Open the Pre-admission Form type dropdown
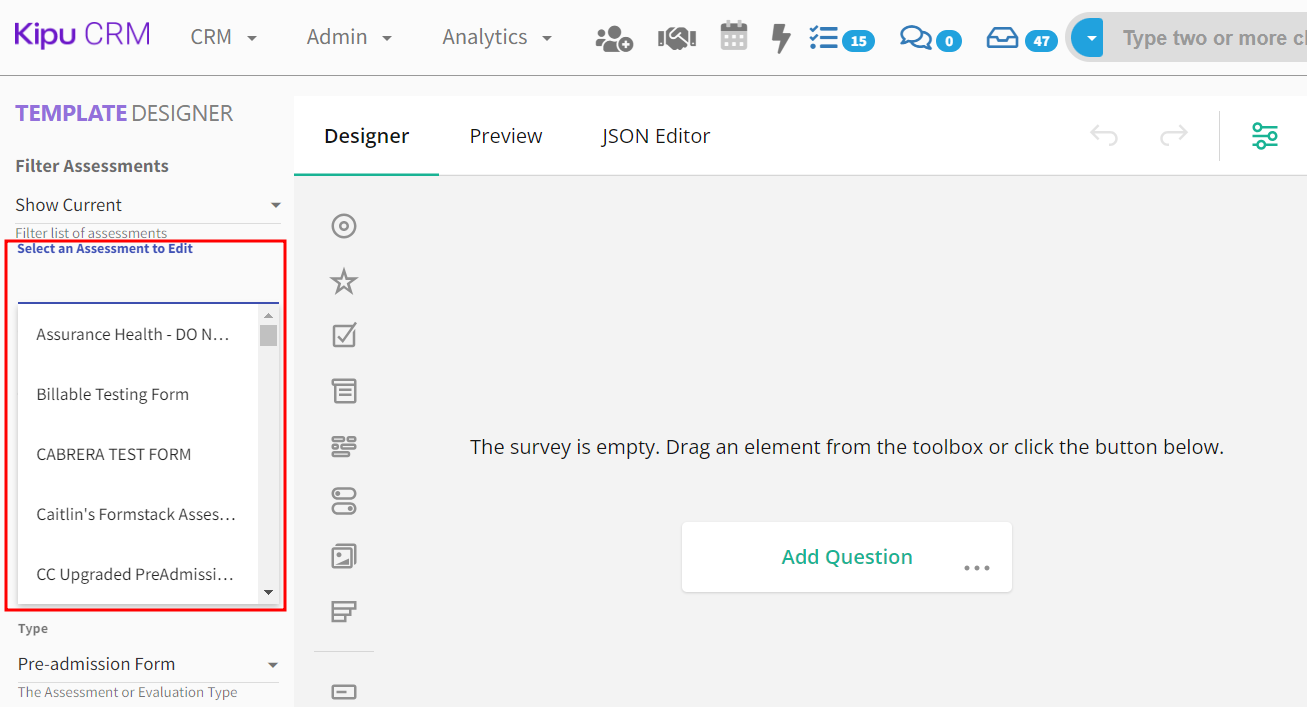The width and height of the screenshot is (1307, 707). [x=147, y=664]
